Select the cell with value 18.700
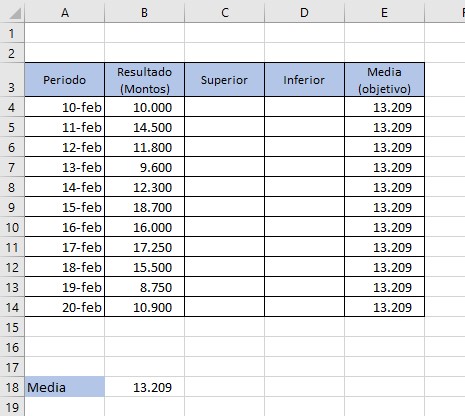 145,207
